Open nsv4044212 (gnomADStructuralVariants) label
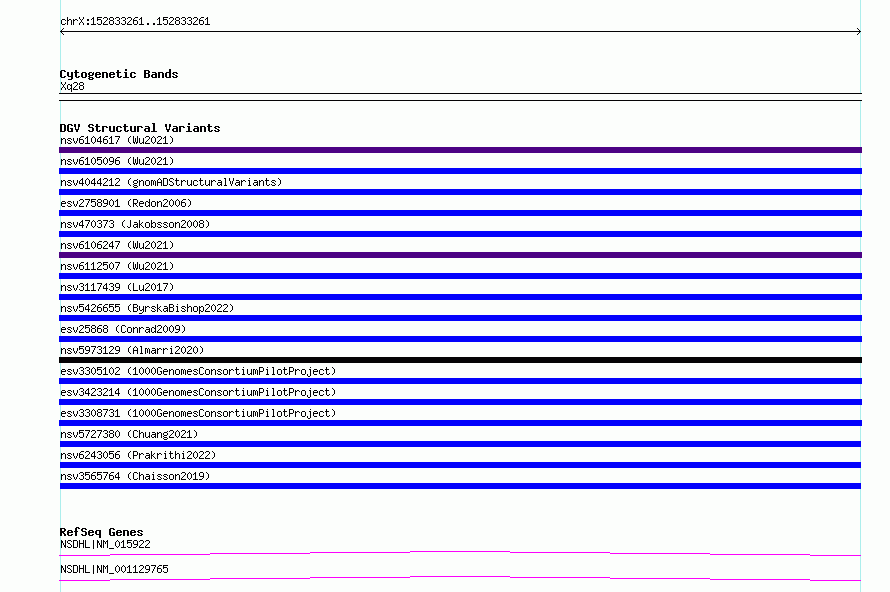This screenshot has width=890, height=592. click(x=171, y=182)
